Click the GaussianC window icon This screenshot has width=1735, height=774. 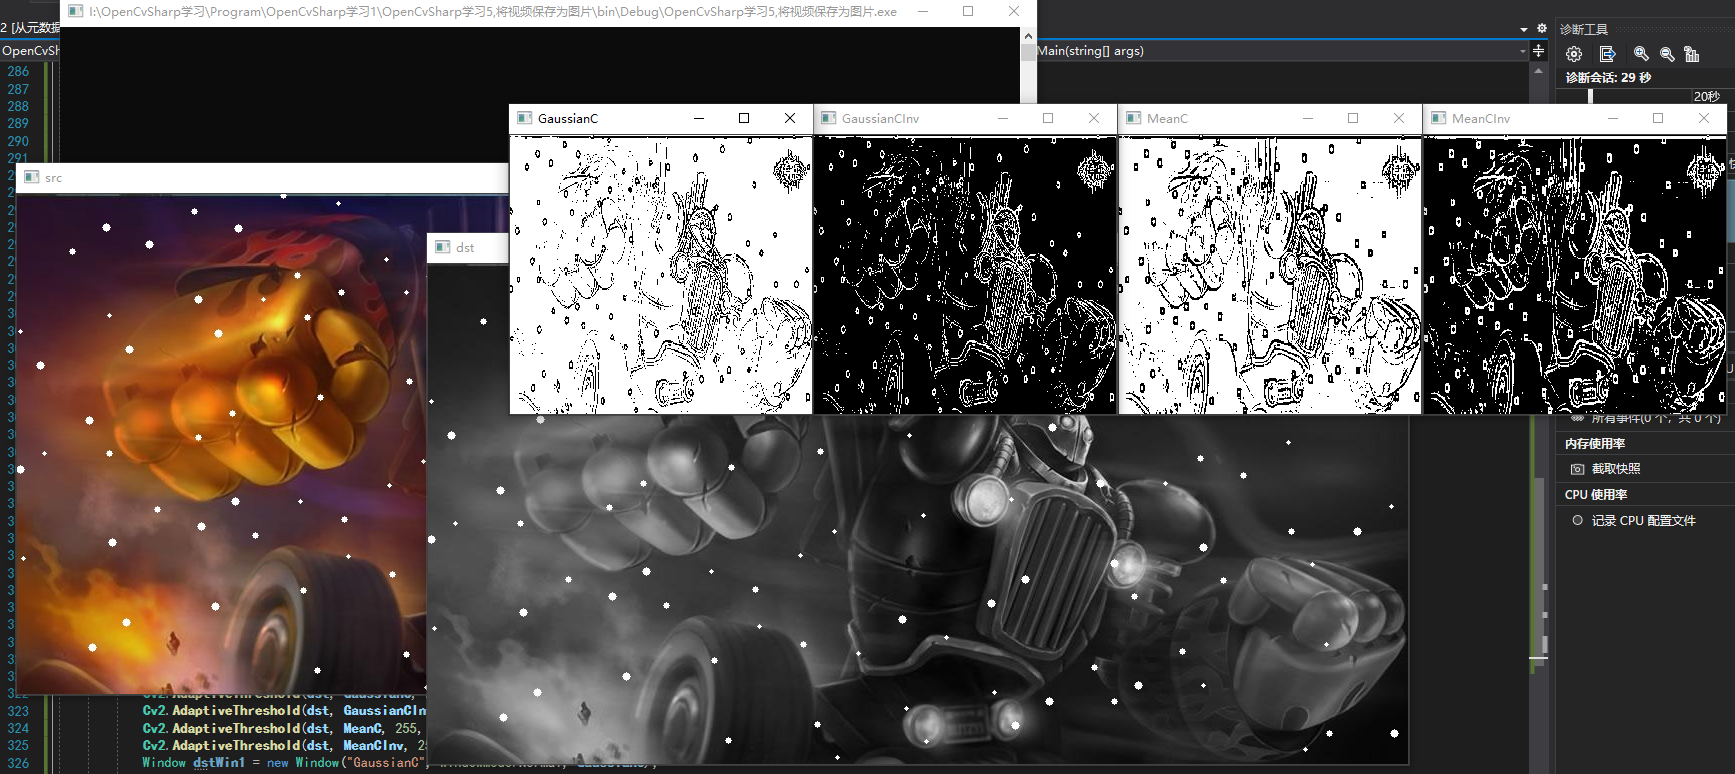click(524, 118)
